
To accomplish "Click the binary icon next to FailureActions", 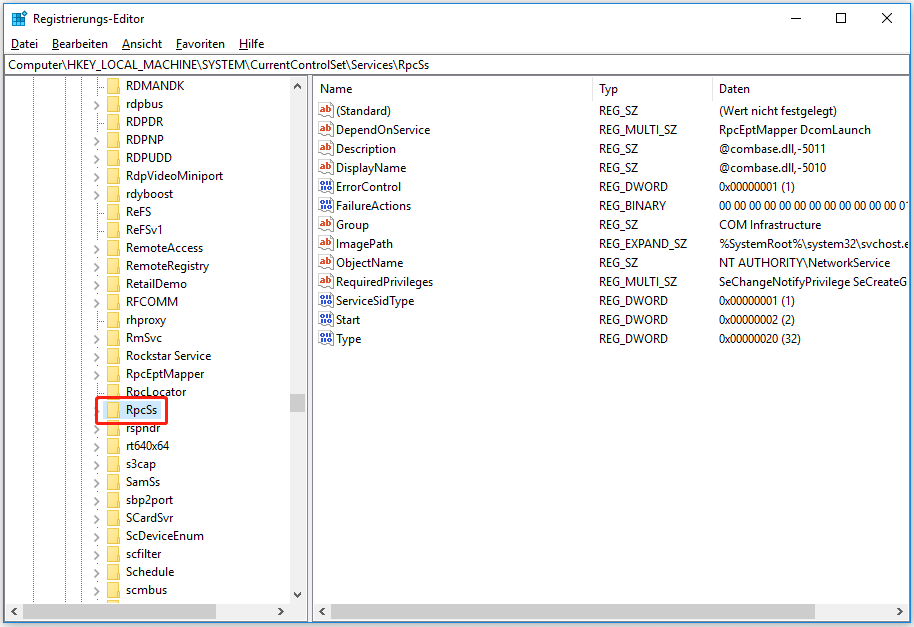I will tap(325, 206).
